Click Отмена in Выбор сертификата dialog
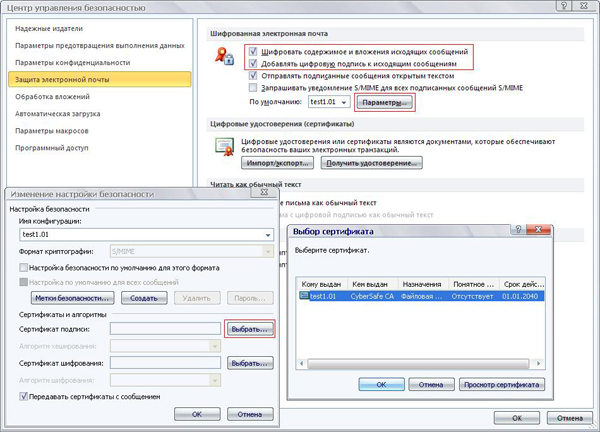 point(431,385)
